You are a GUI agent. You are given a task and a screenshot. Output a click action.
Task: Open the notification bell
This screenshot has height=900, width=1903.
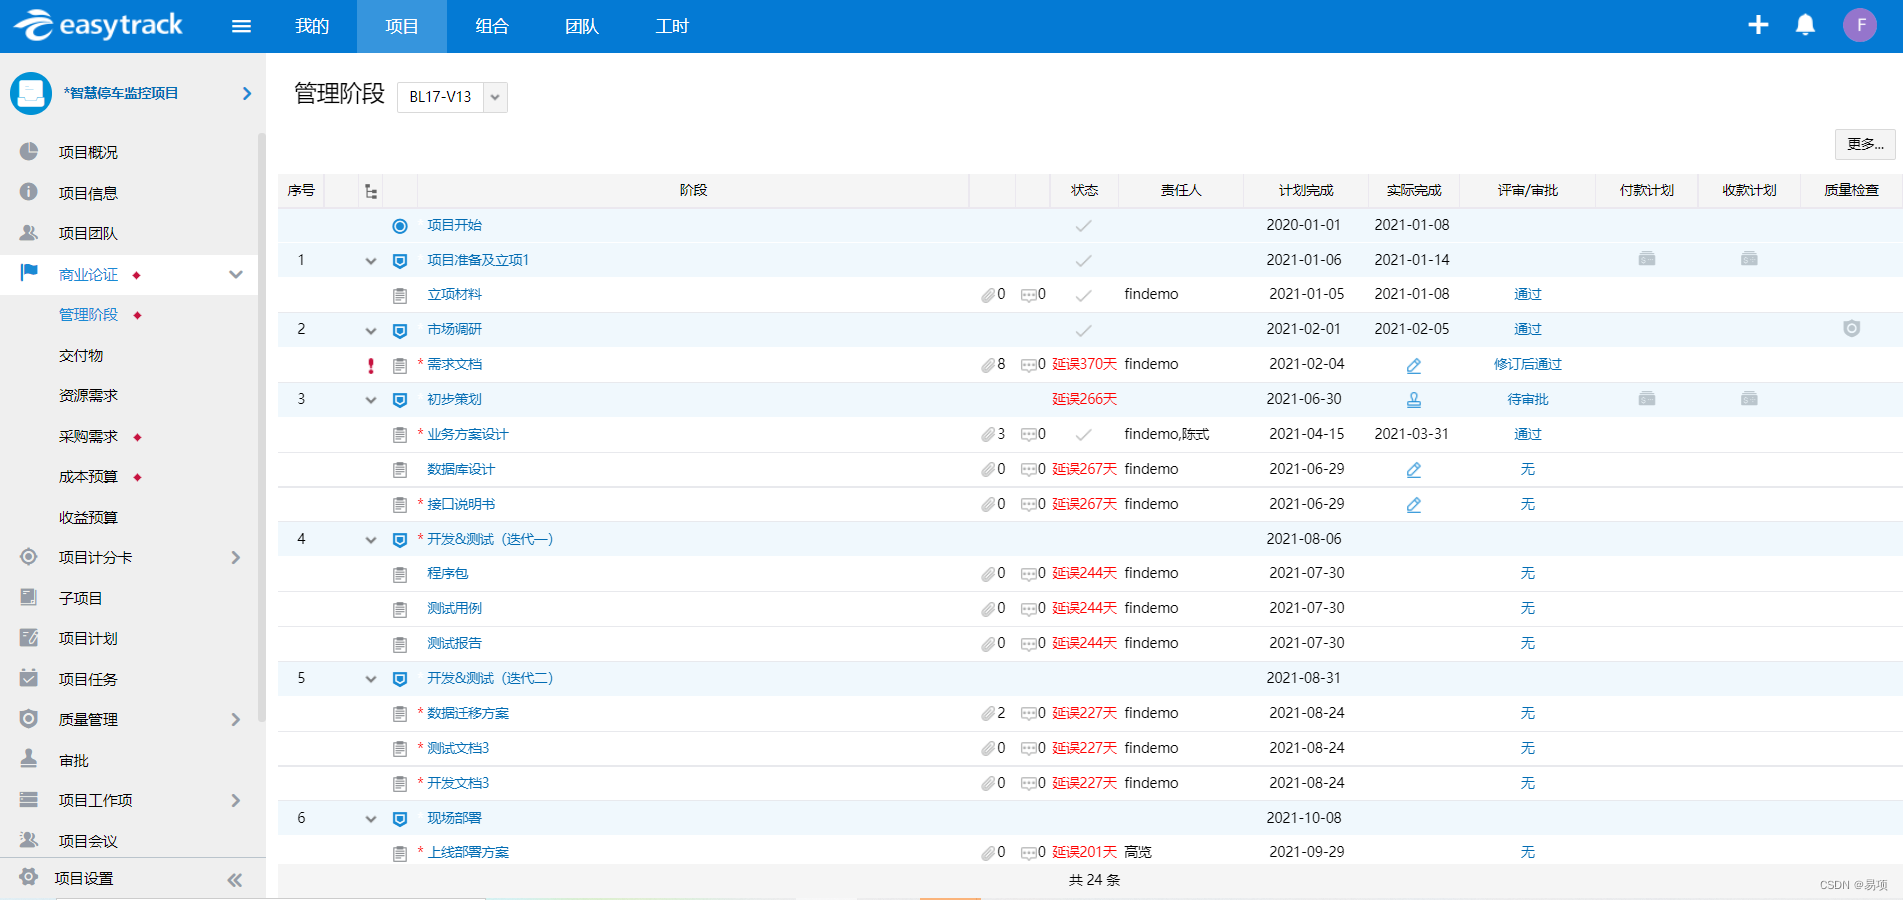pyautogui.click(x=1805, y=25)
